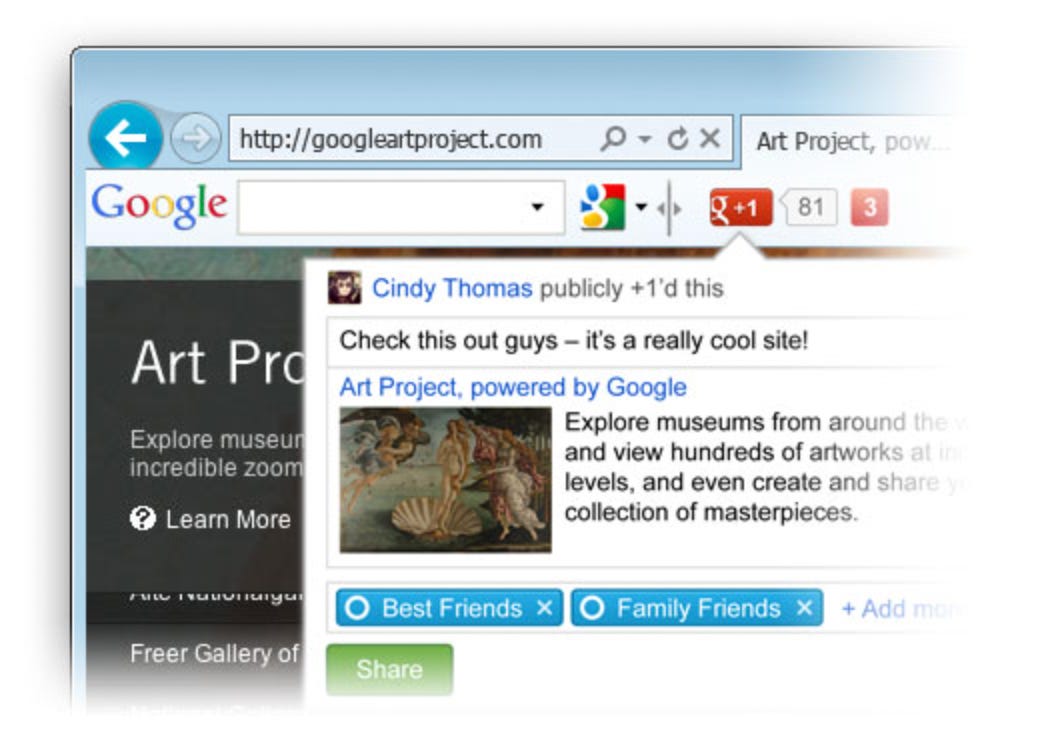Viewport: 1046px width, 730px height.
Task: Click the green Share button
Action: [x=390, y=669]
